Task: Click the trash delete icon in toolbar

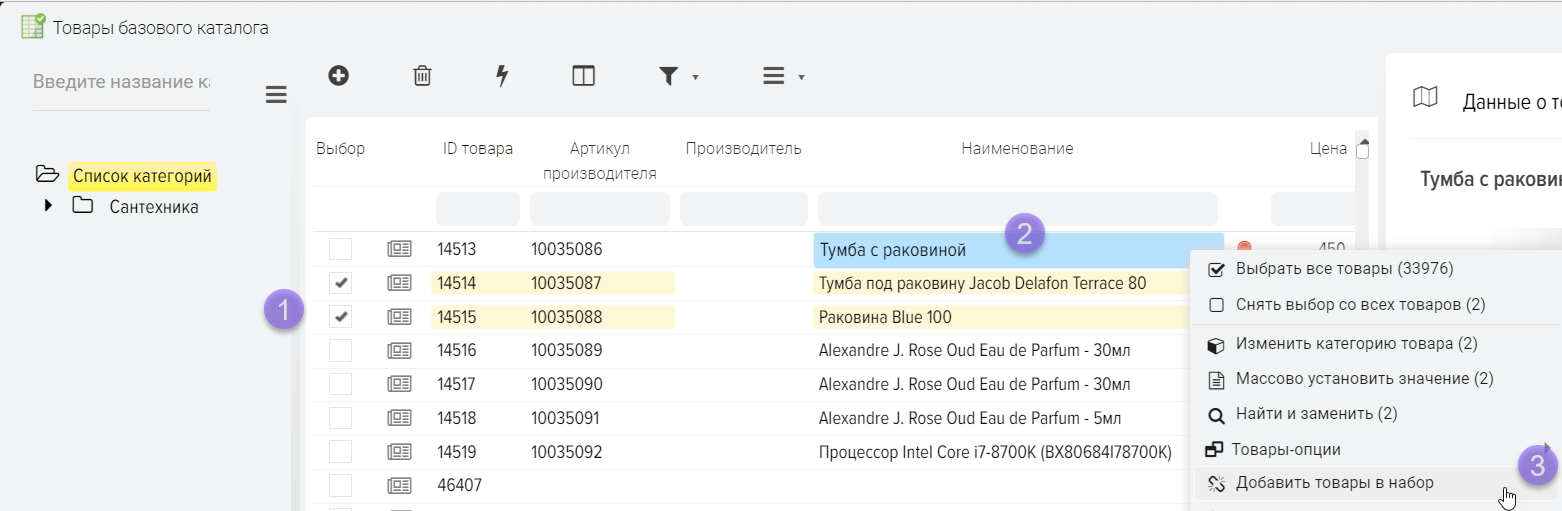Action: pyautogui.click(x=422, y=76)
